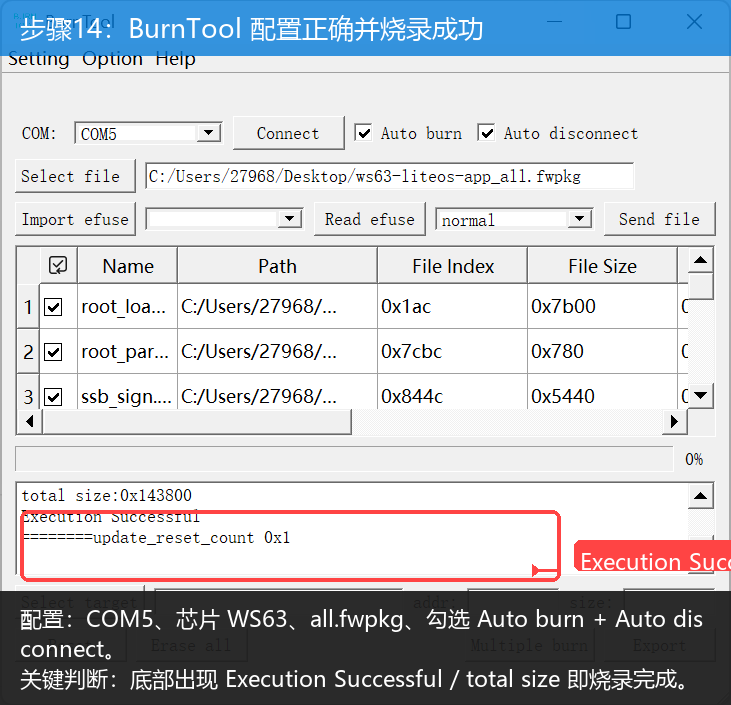This screenshot has width=731, height=705.
Task: Click the ssb_sign... name cell
Action: 127,394
